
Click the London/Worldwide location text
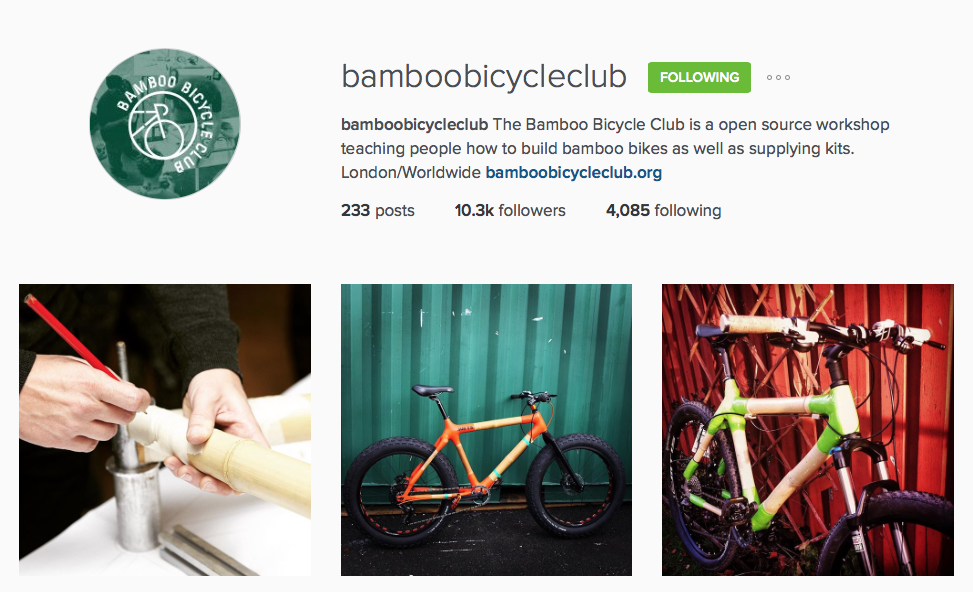pyautogui.click(x=410, y=173)
